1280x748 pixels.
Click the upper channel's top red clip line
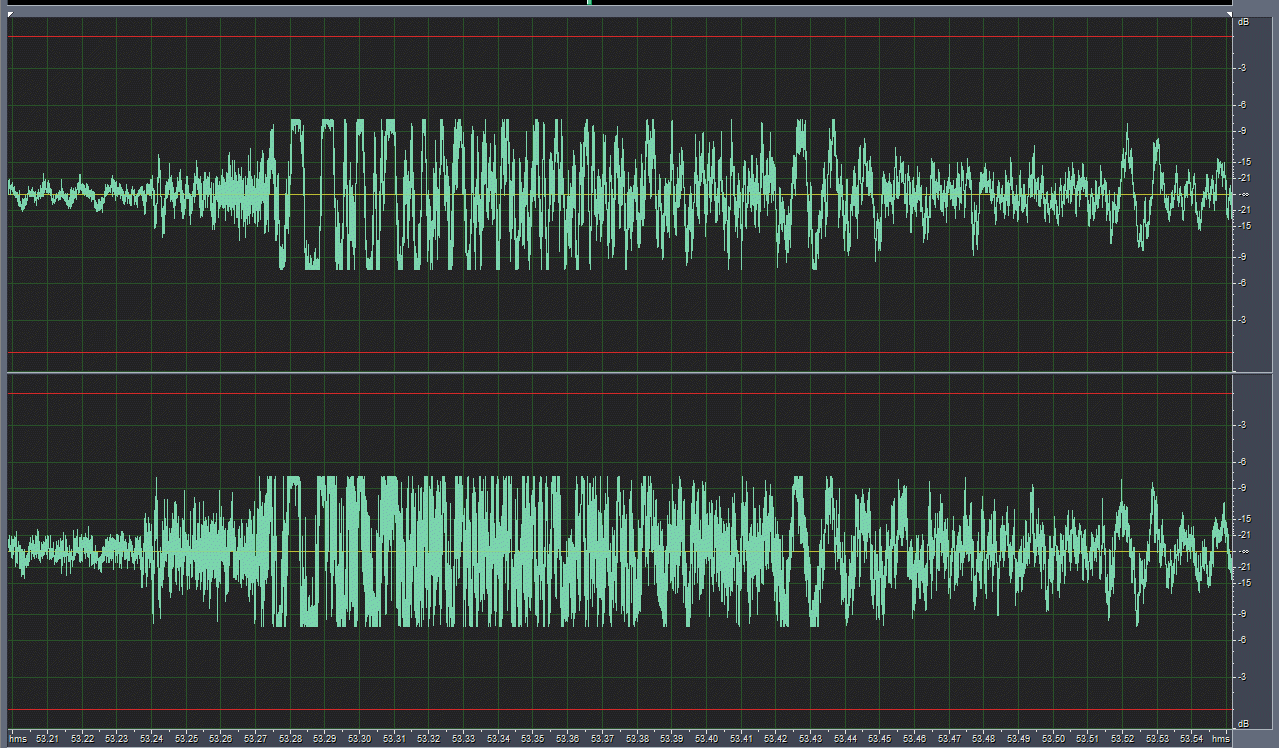(600, 37)
